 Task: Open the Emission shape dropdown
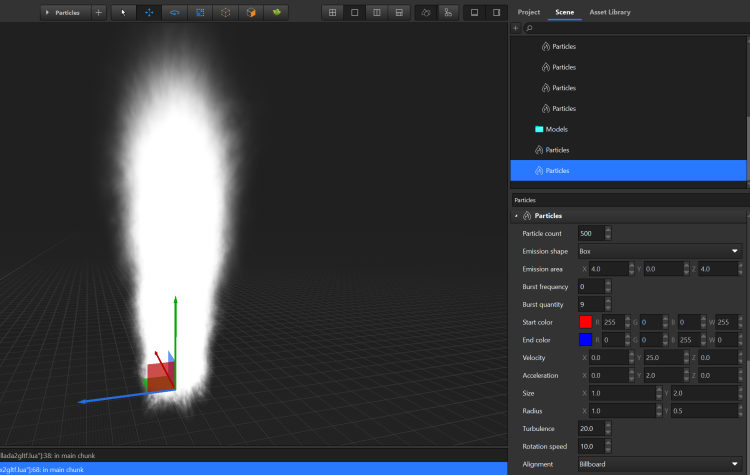(659, 251)
